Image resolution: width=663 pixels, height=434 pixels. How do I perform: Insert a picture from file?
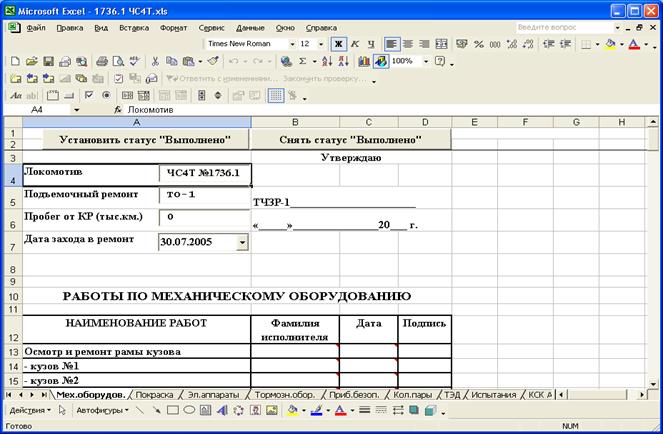pyautogui.click(x=272, y=410)
